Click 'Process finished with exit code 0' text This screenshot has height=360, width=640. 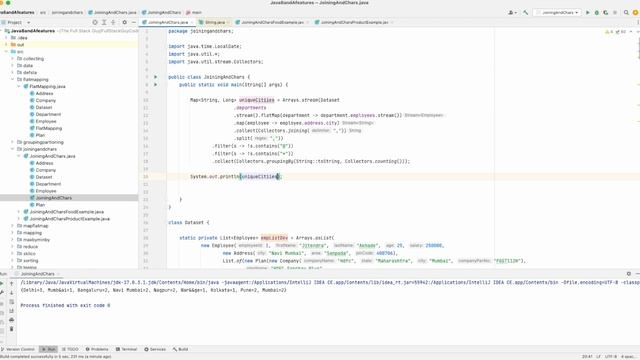coord(65,305)
